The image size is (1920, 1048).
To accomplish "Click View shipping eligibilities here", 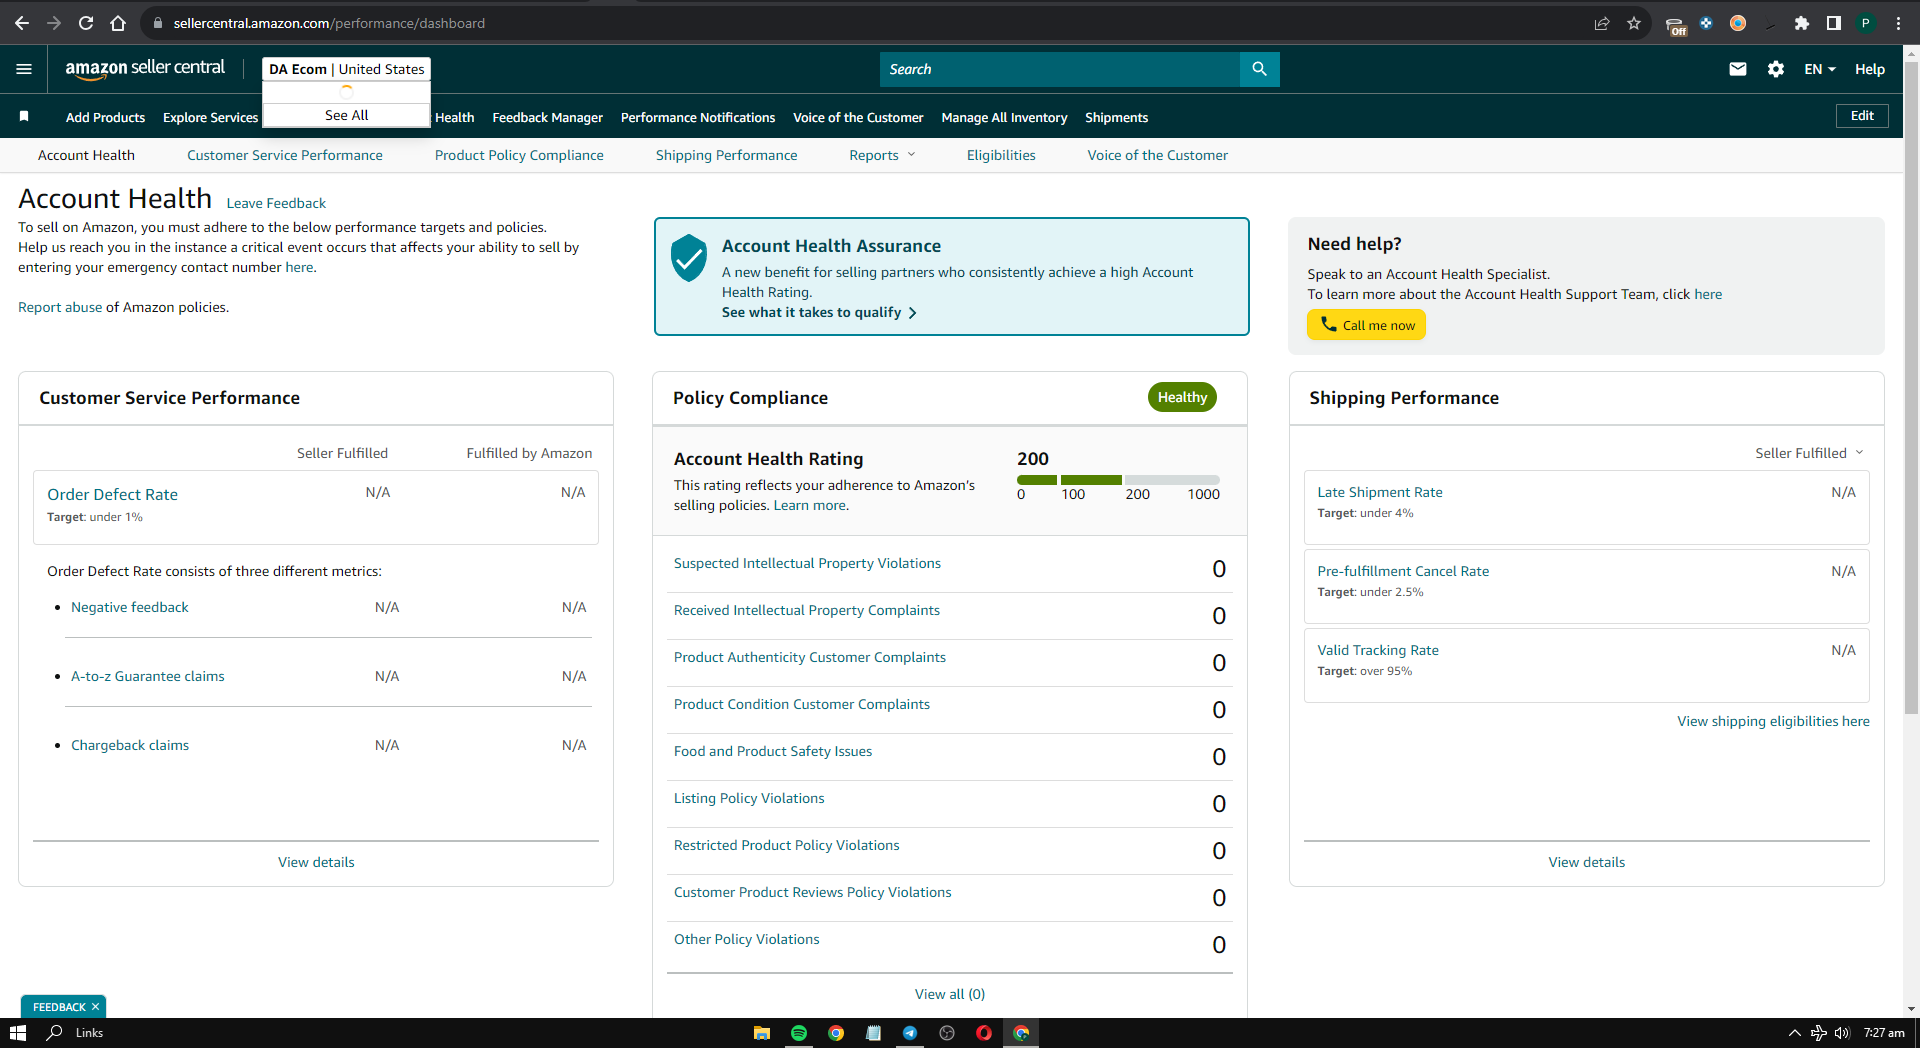I will [x=1773, y=721].
